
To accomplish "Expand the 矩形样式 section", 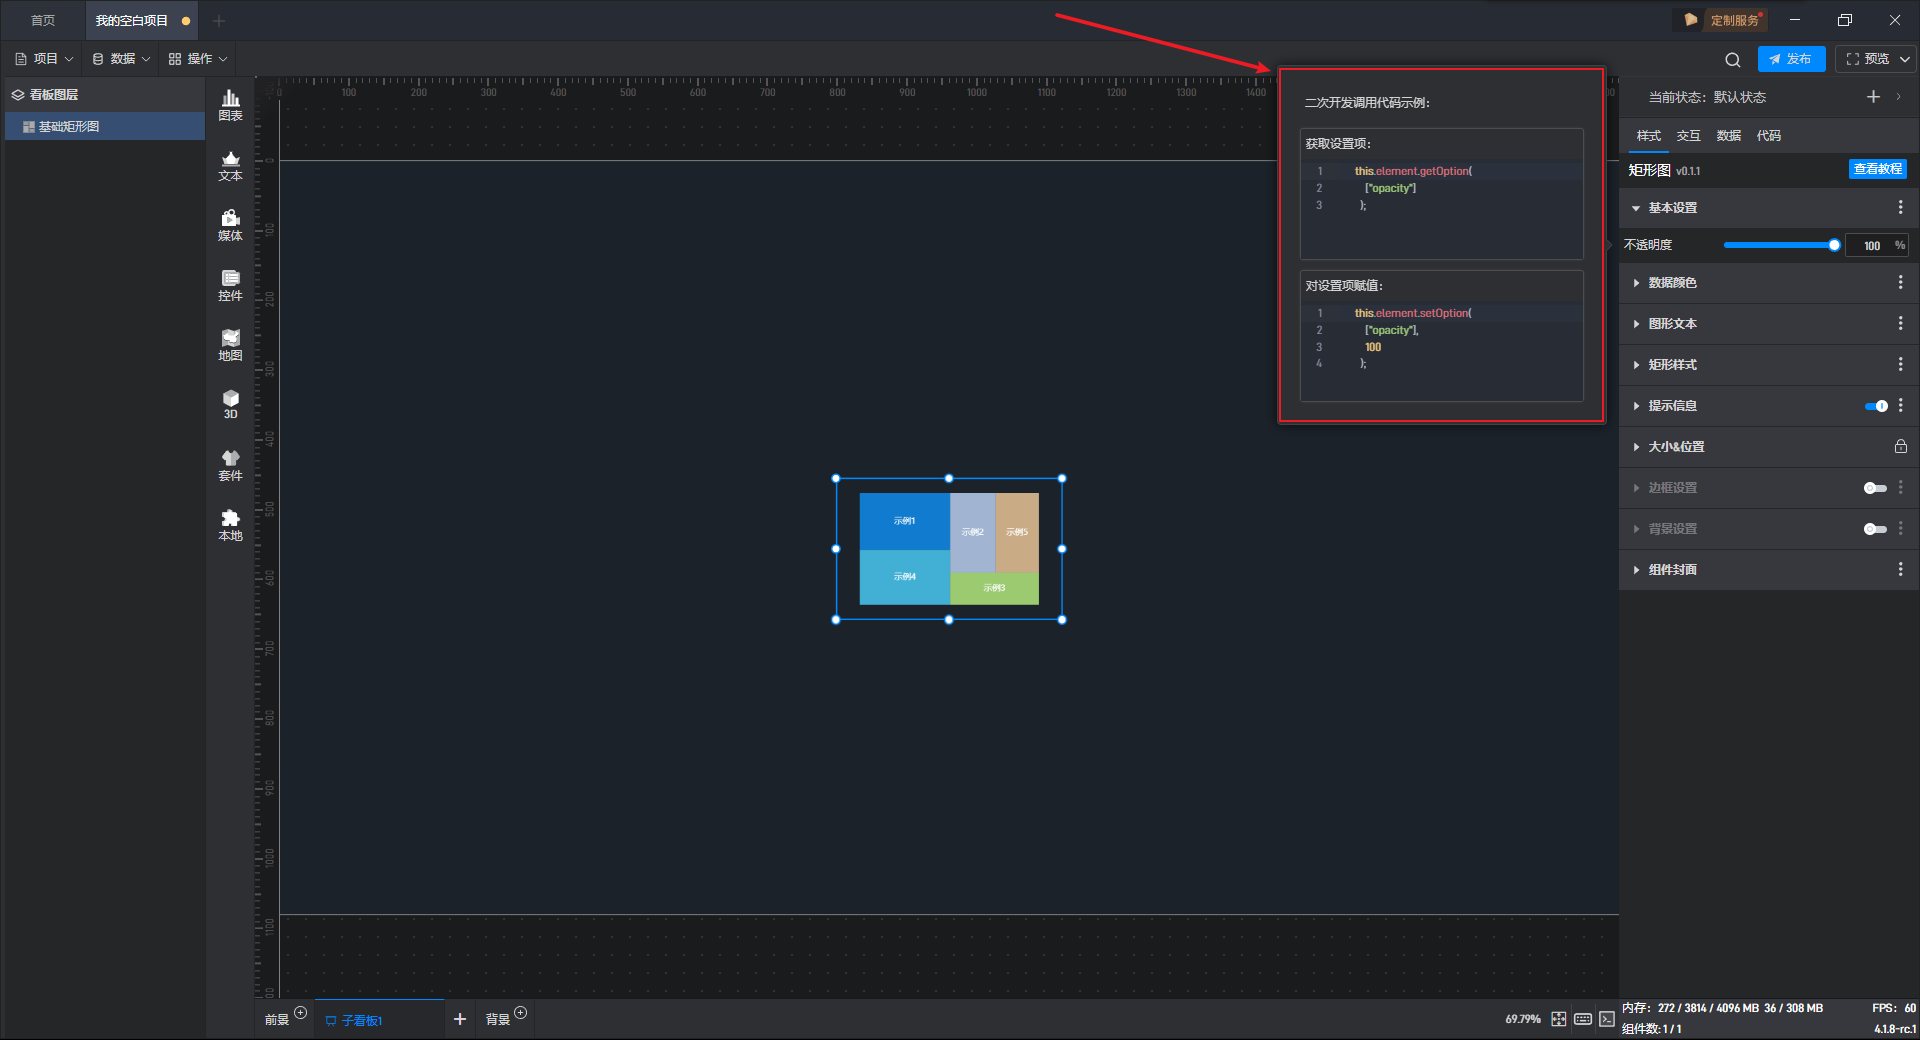I will point(1672,365).
